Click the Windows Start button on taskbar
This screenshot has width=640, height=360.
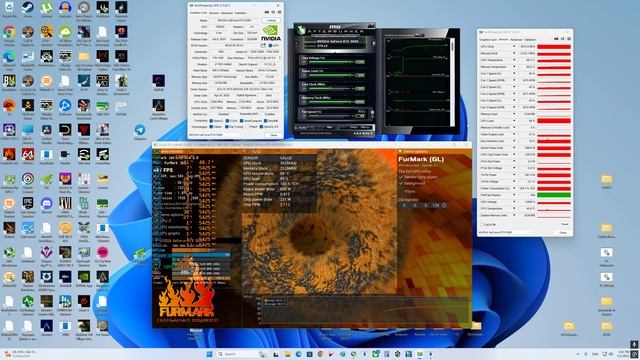209,354
